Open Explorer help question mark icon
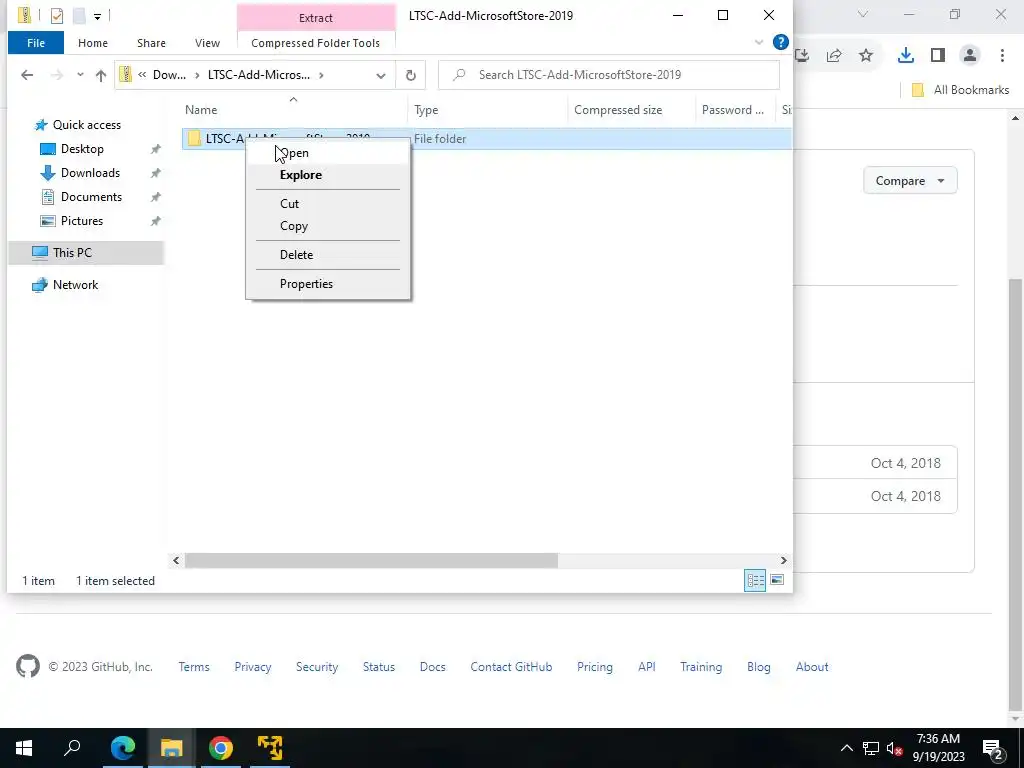Viewport: 1024px width, 768px height. 780,42
